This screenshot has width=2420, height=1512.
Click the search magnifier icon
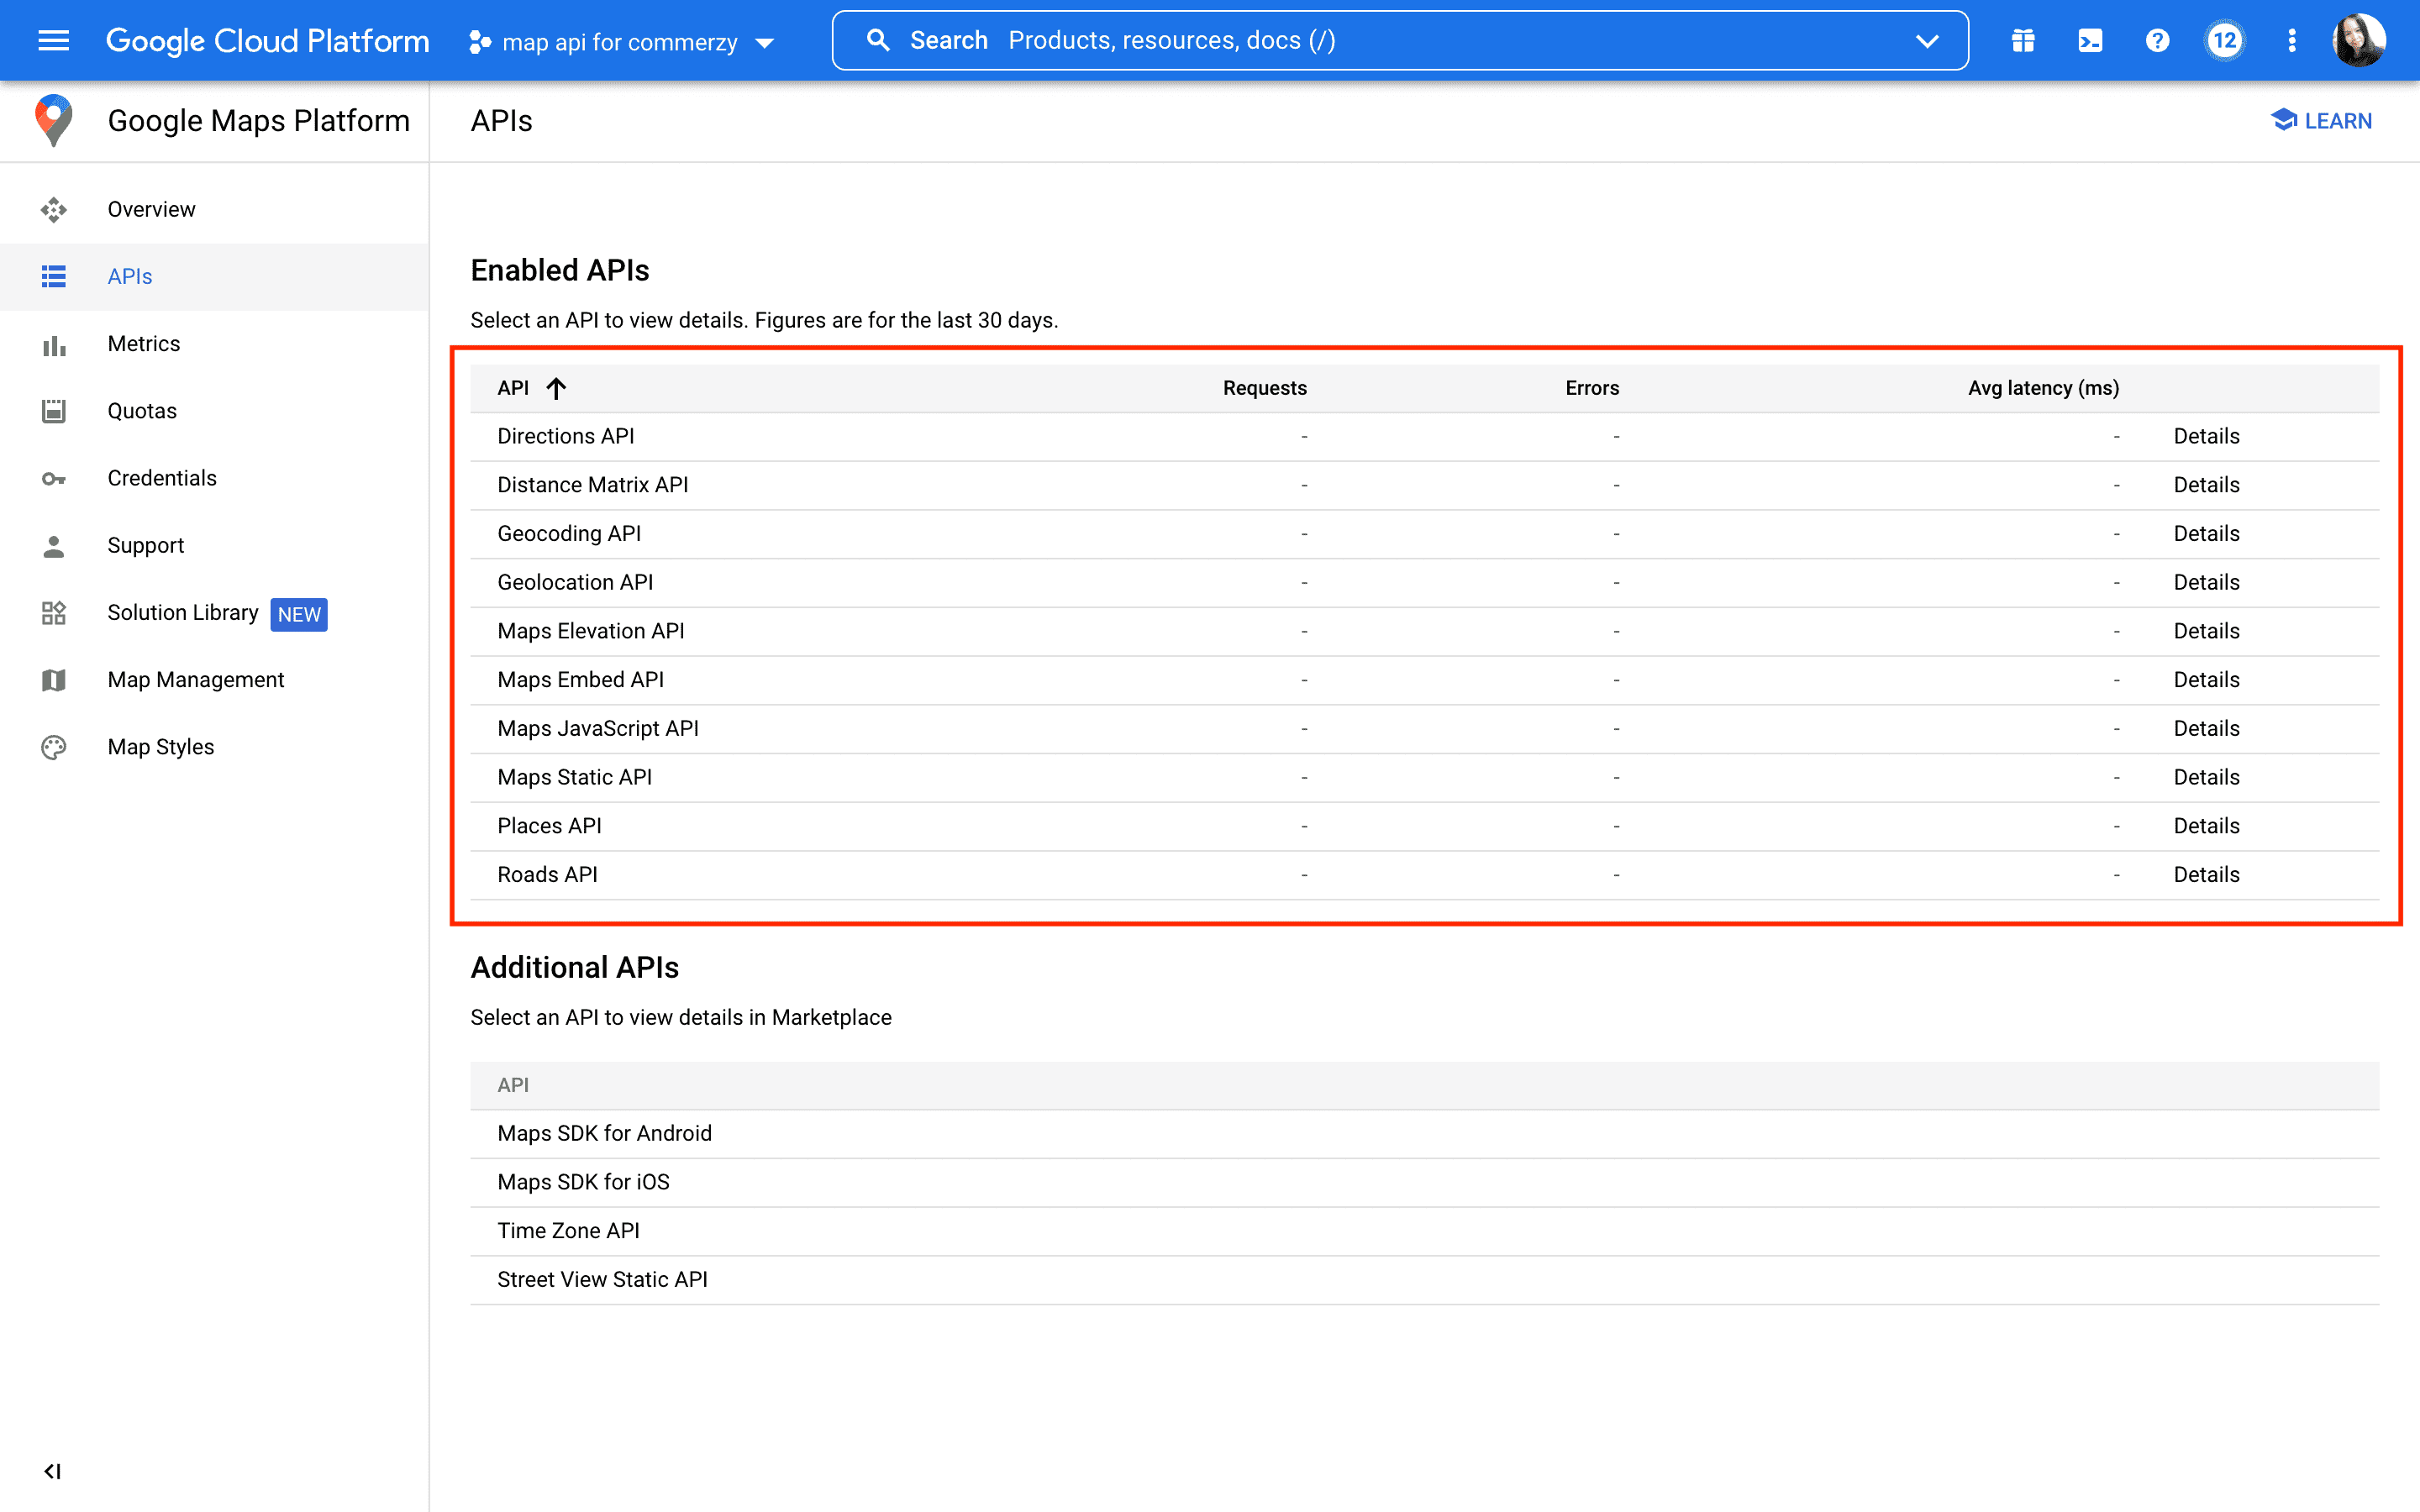878,41
